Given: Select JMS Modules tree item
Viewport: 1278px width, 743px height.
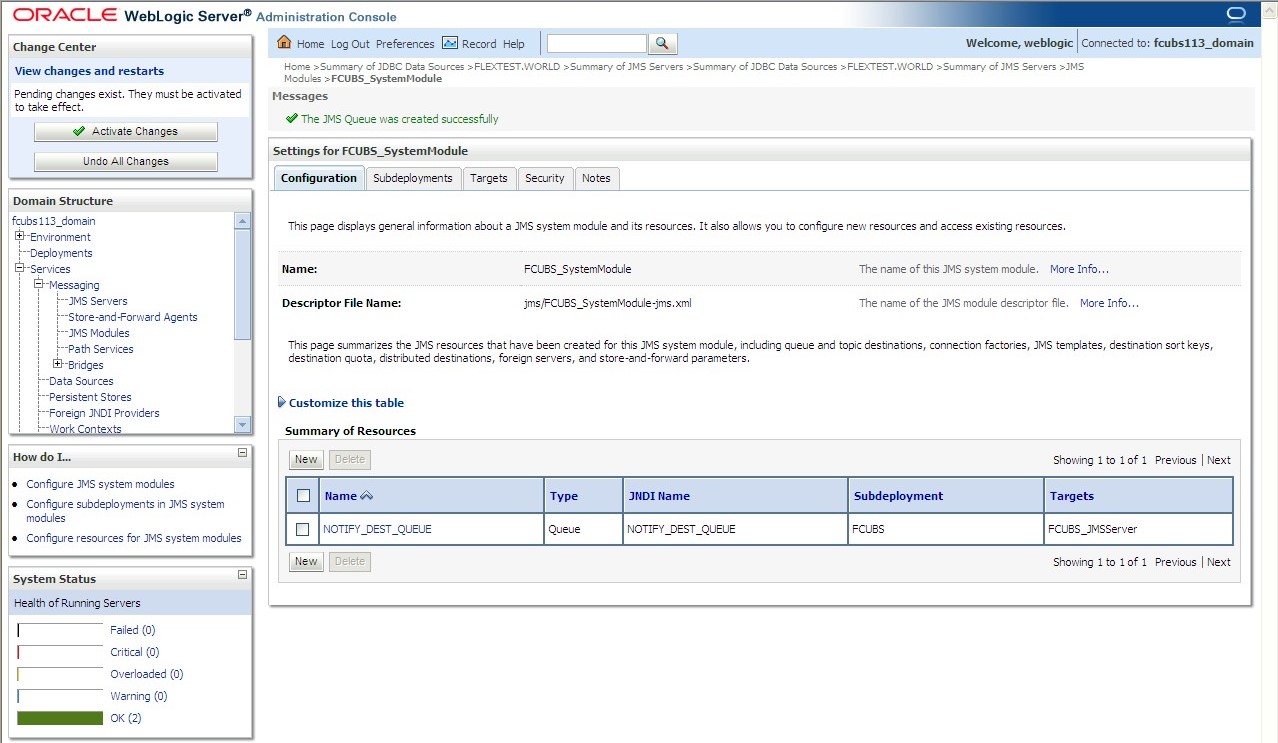Looking at the screenshot, I should 99,333.
